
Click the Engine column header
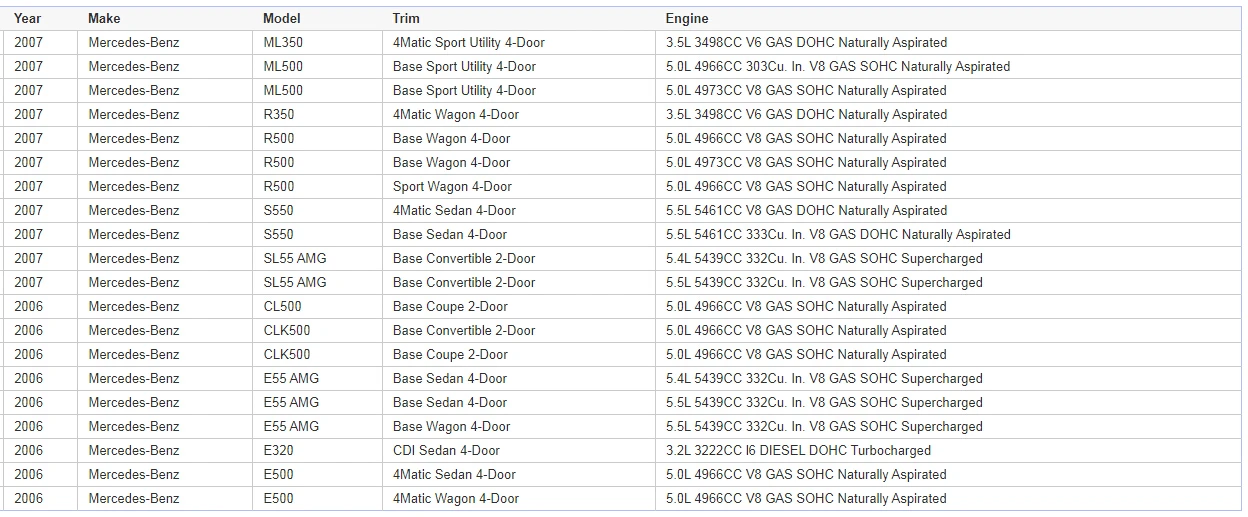687,18
